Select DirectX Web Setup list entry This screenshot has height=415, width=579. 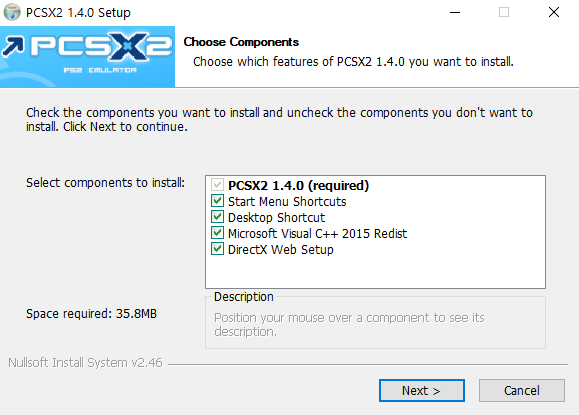point(281,250)
